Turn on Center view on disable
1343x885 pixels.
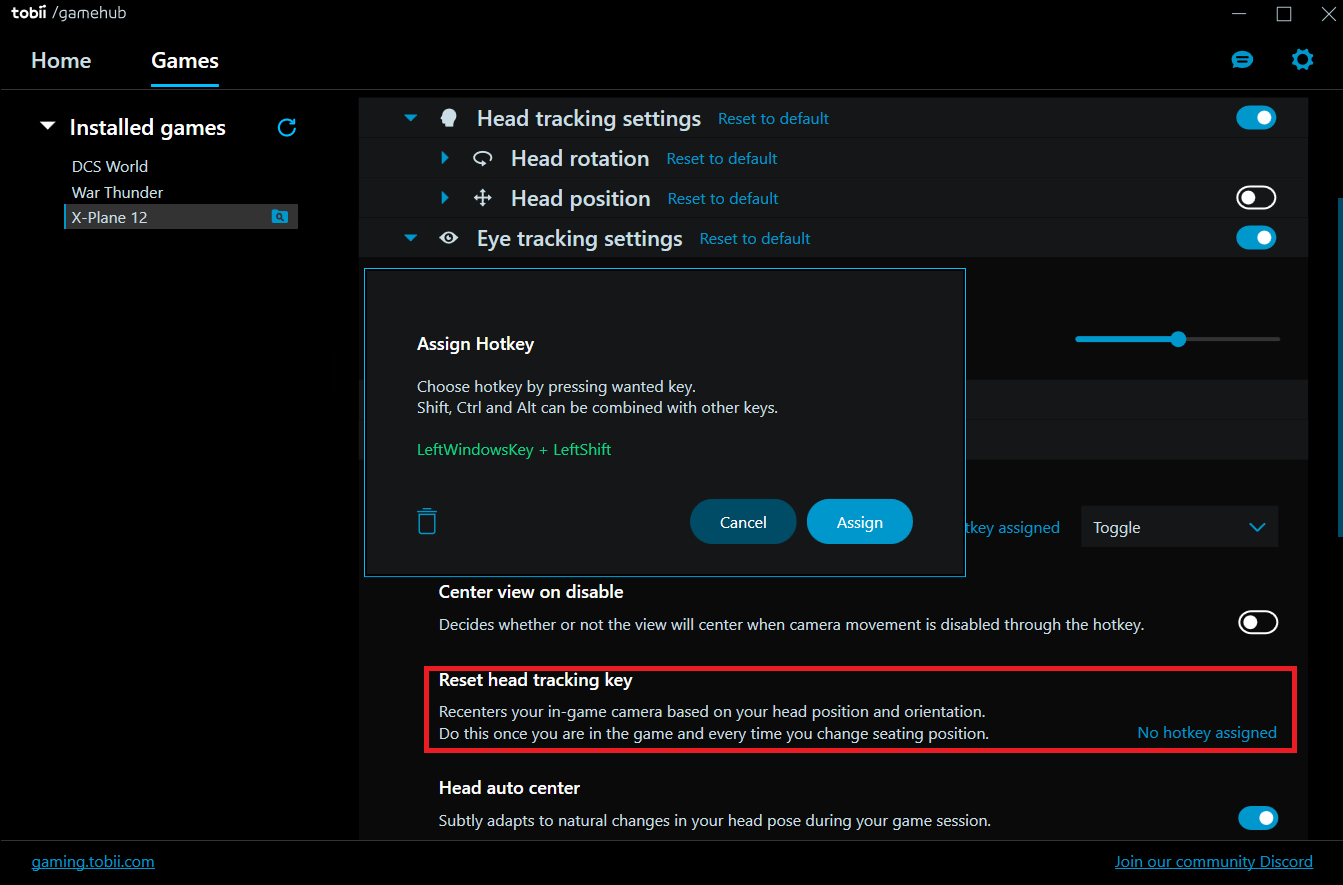coord(1257,623)
